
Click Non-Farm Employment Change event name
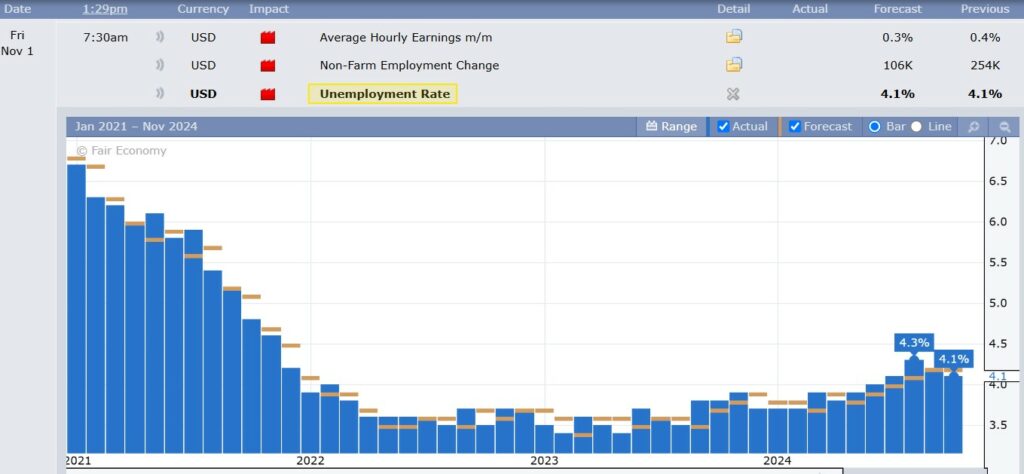pos(409,65)
